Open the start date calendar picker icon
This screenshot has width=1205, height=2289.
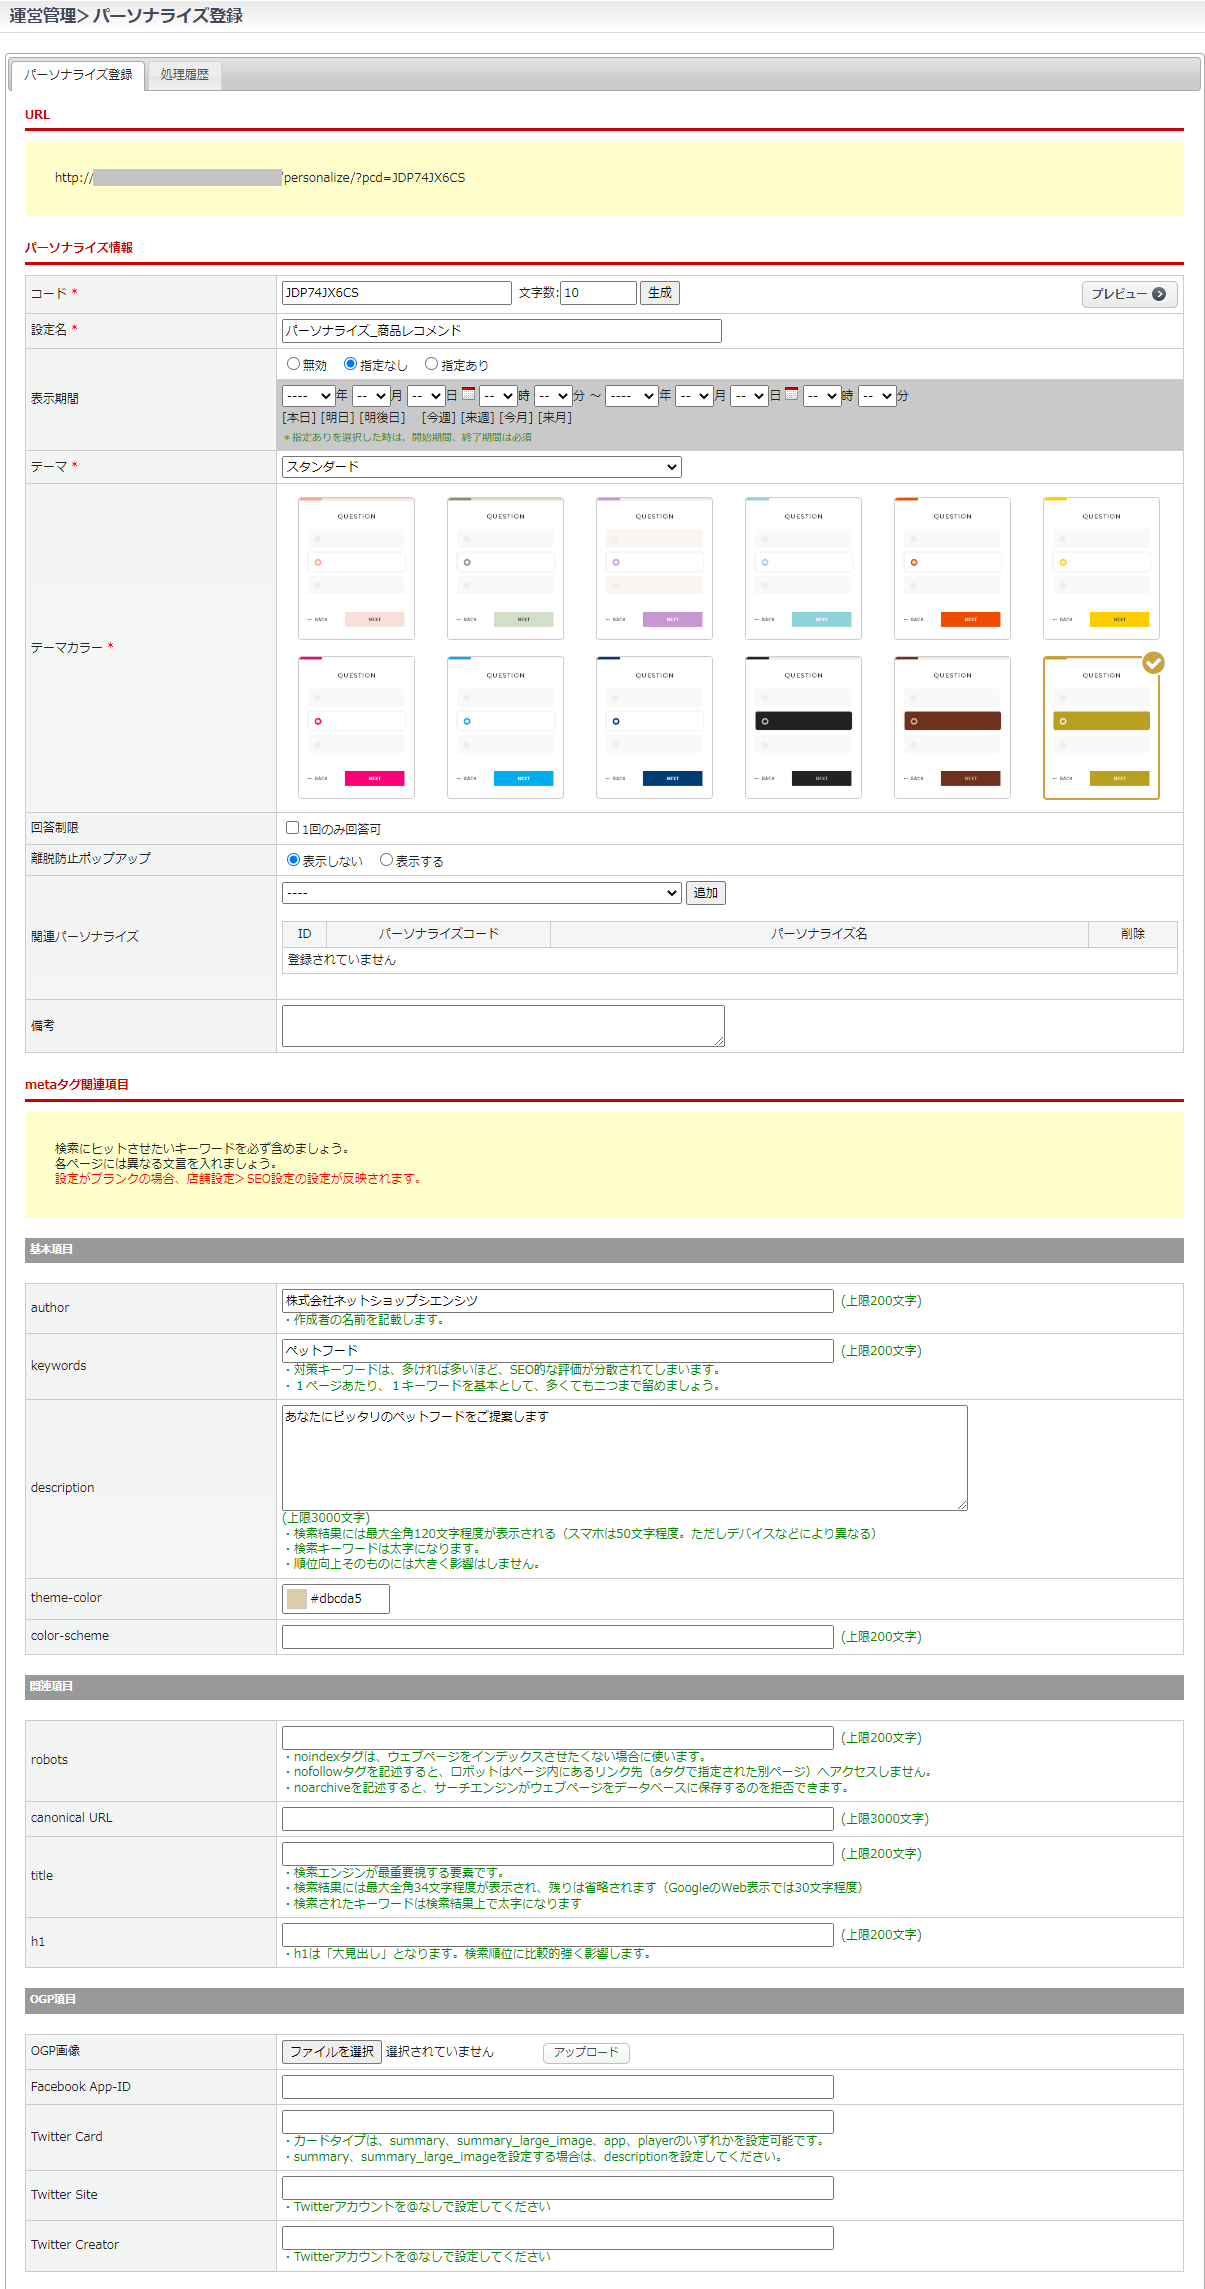point(468,395)
